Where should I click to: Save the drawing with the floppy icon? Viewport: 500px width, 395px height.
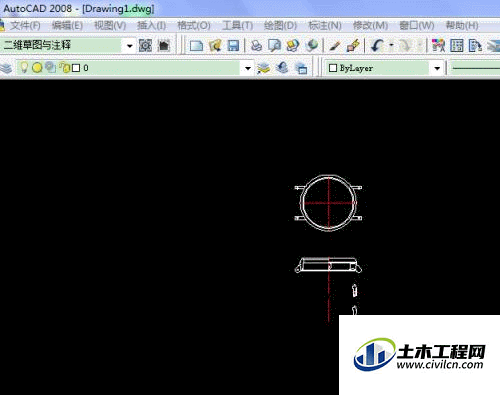click(x=233, y=45)
